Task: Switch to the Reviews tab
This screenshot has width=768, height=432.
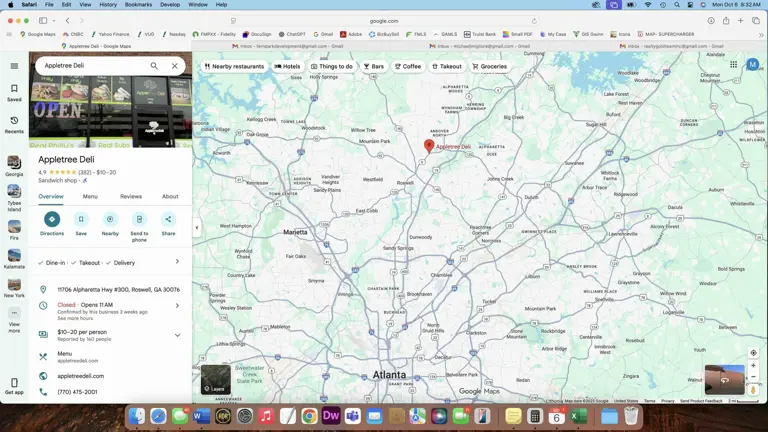Action: 131,196
